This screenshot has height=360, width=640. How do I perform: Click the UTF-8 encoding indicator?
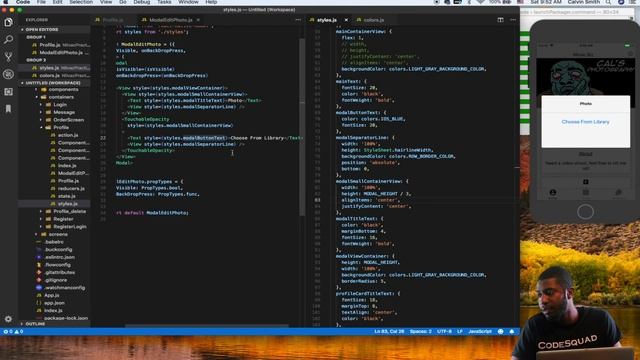point(444,331)
